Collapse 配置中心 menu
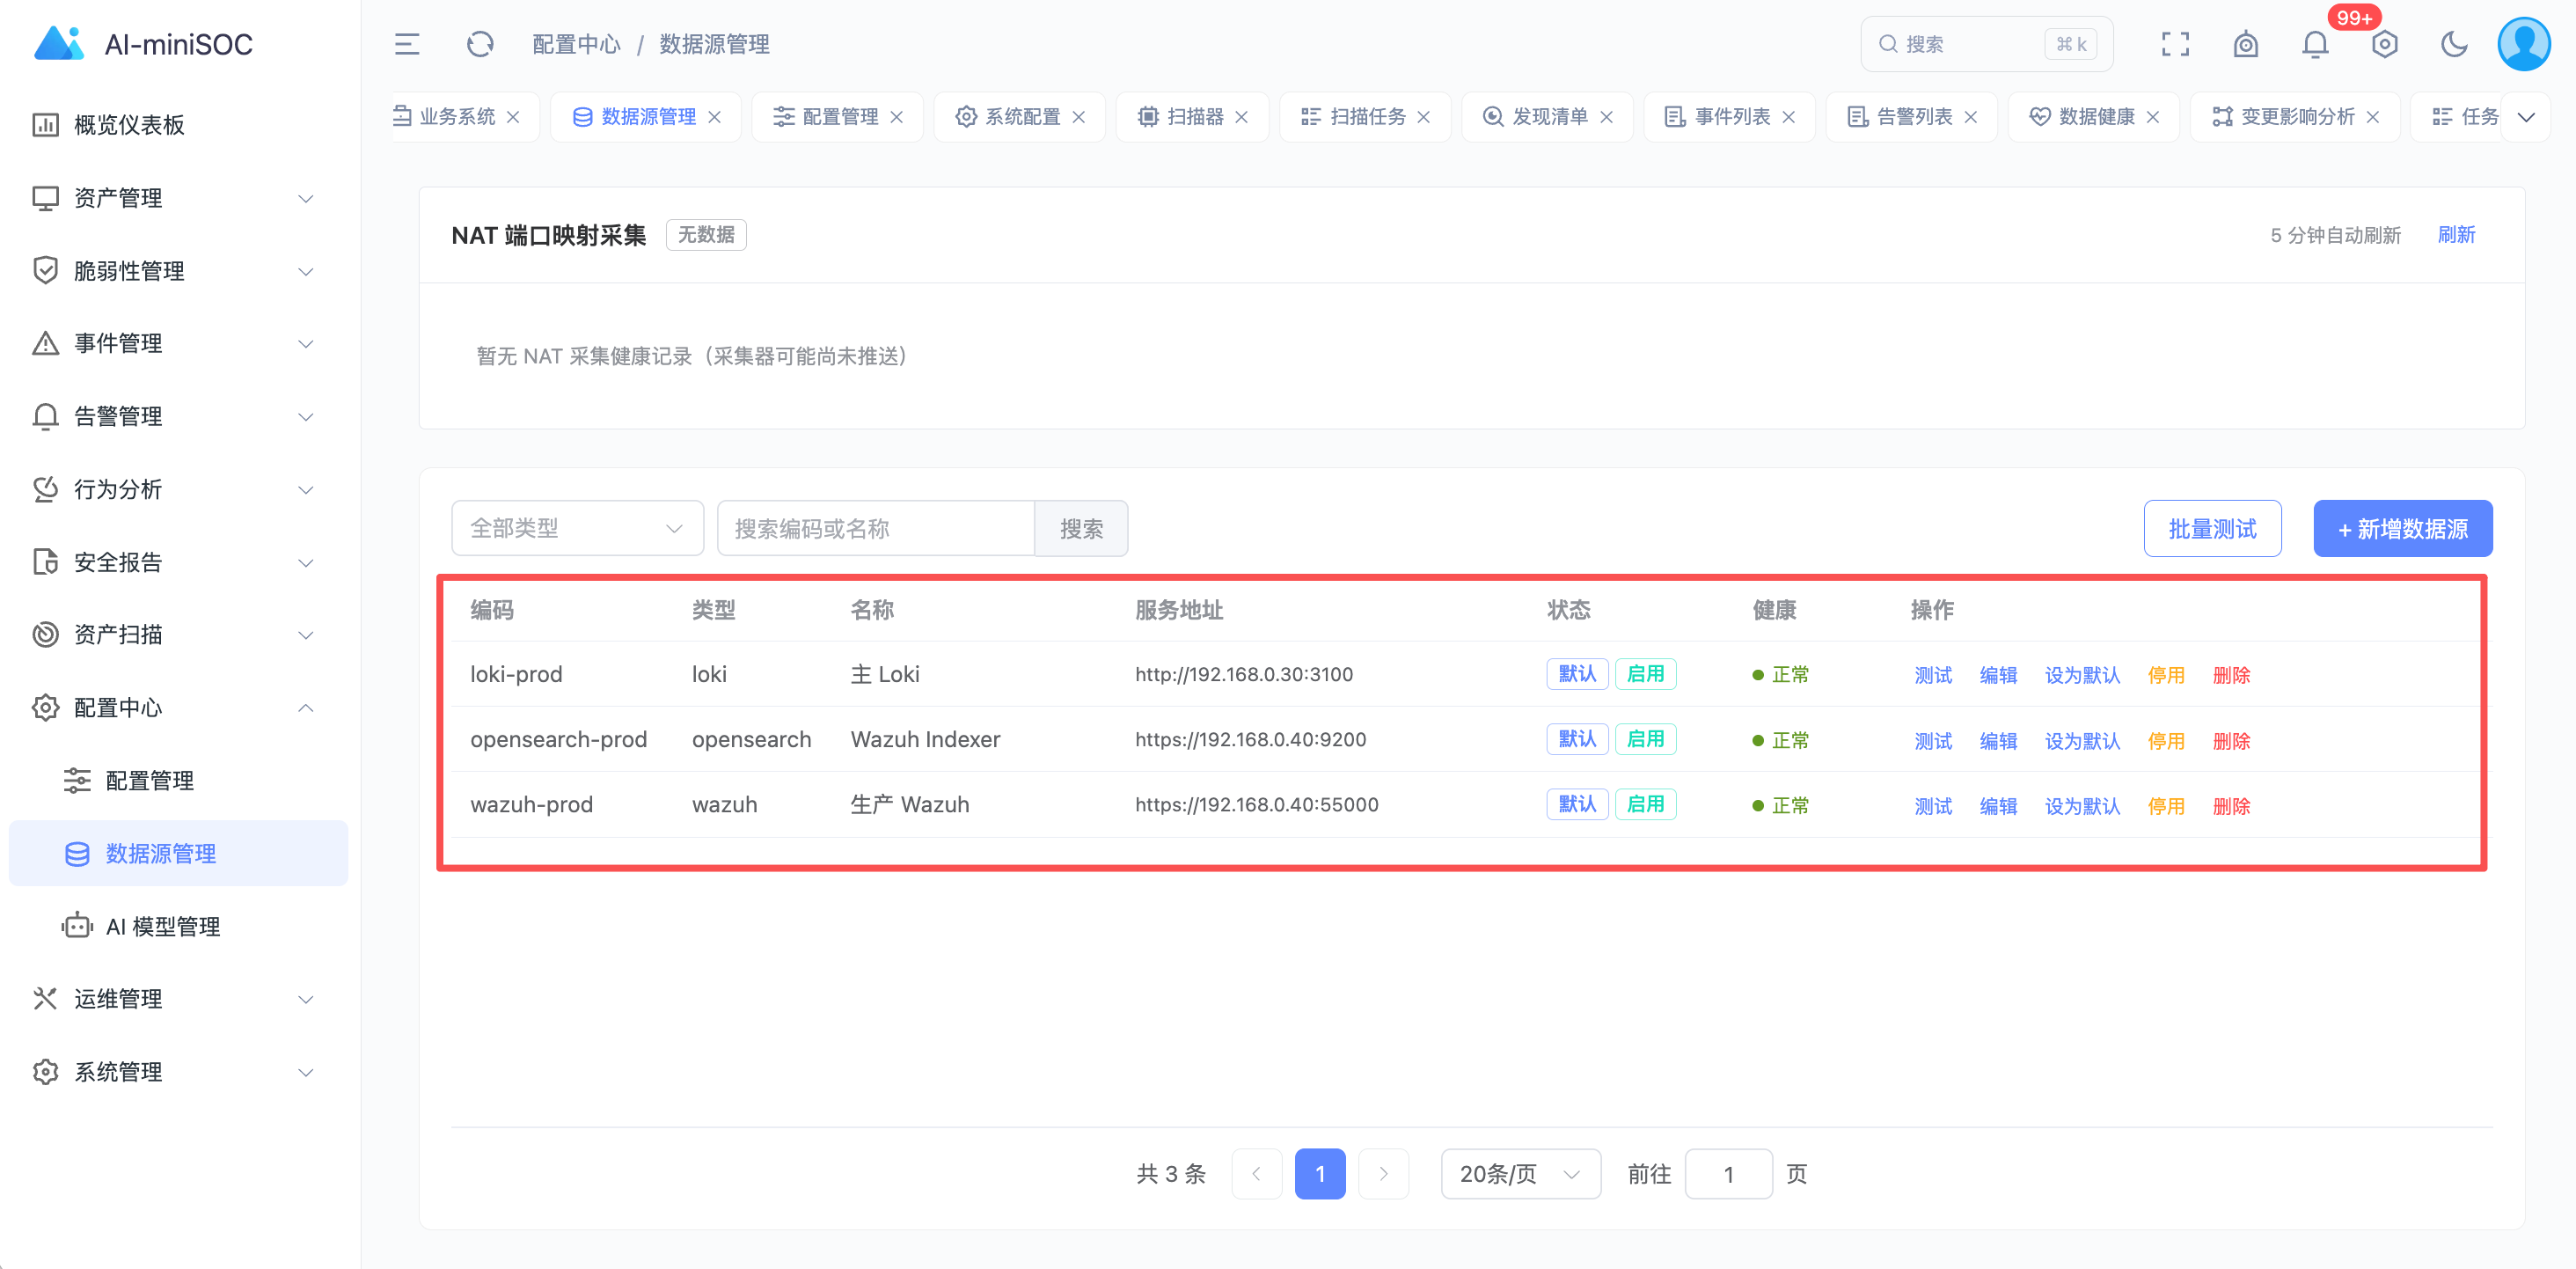Image resolution: width=2576 pixels, height=1269 pixels. 180,708
